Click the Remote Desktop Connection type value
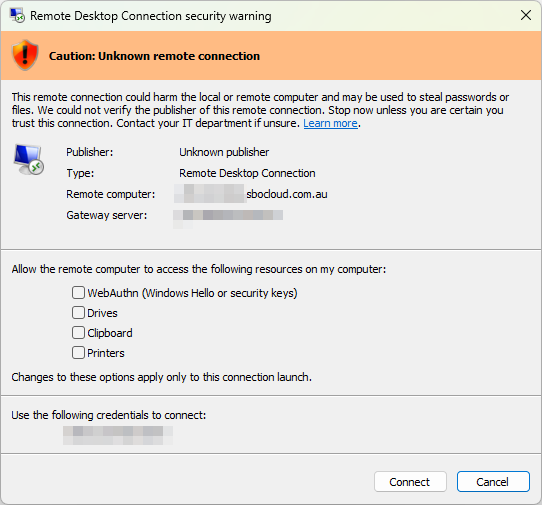The height and width of the screenshot is (505, 542). [x=247, y=173]
